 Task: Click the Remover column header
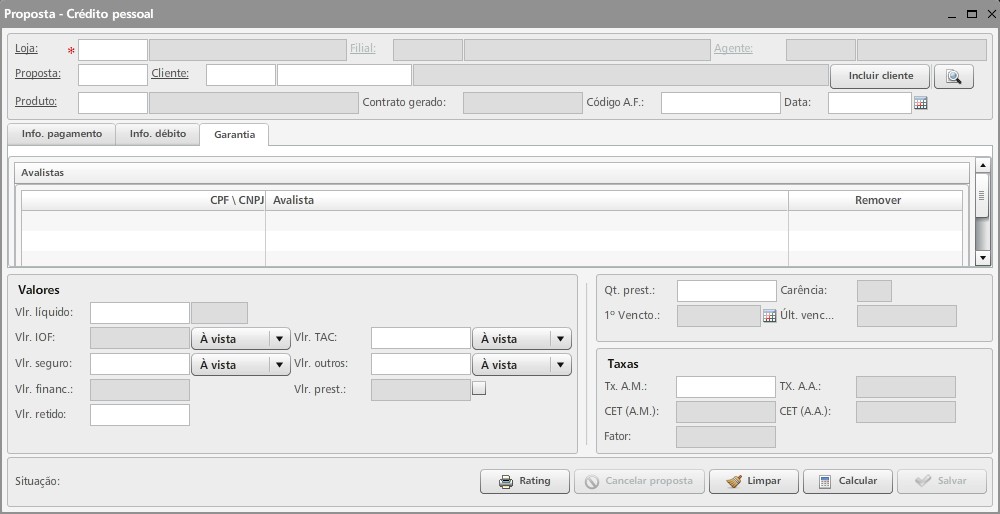[x=878, y=200]
